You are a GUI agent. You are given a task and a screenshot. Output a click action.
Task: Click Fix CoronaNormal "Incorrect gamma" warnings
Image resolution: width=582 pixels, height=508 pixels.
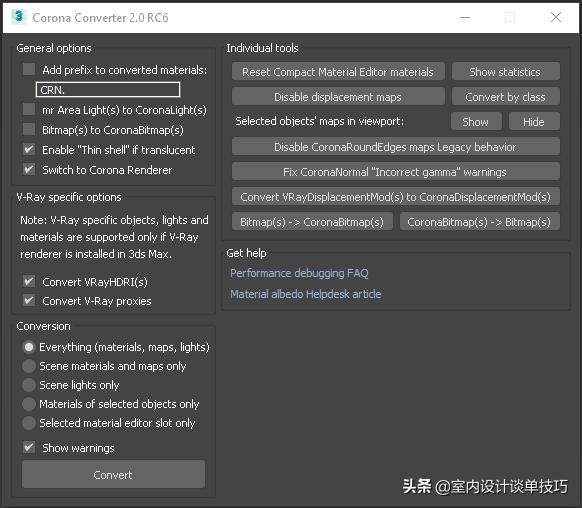click(396, 171)
